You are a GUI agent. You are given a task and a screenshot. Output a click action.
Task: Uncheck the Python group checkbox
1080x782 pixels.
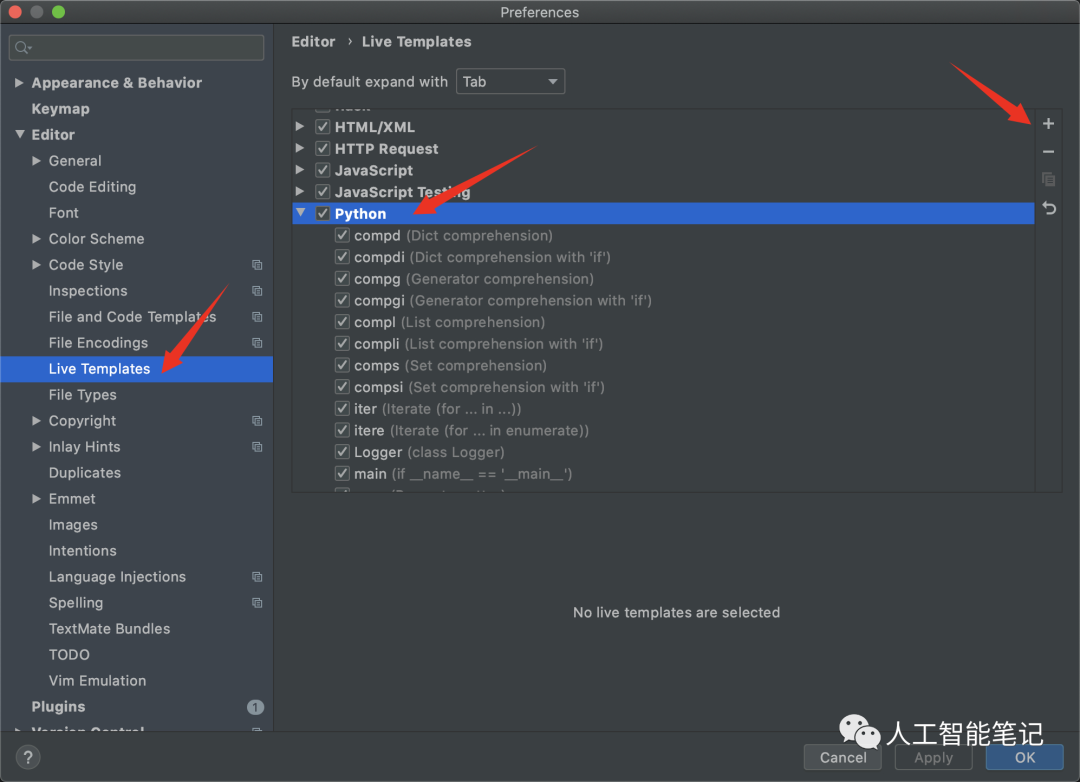click(322, 214)
